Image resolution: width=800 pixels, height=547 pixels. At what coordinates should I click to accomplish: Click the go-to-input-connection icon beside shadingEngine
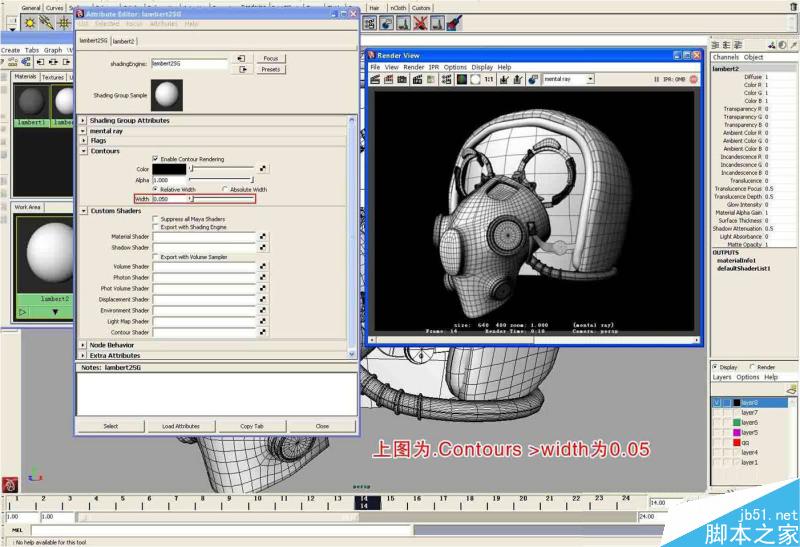[241, 60]
